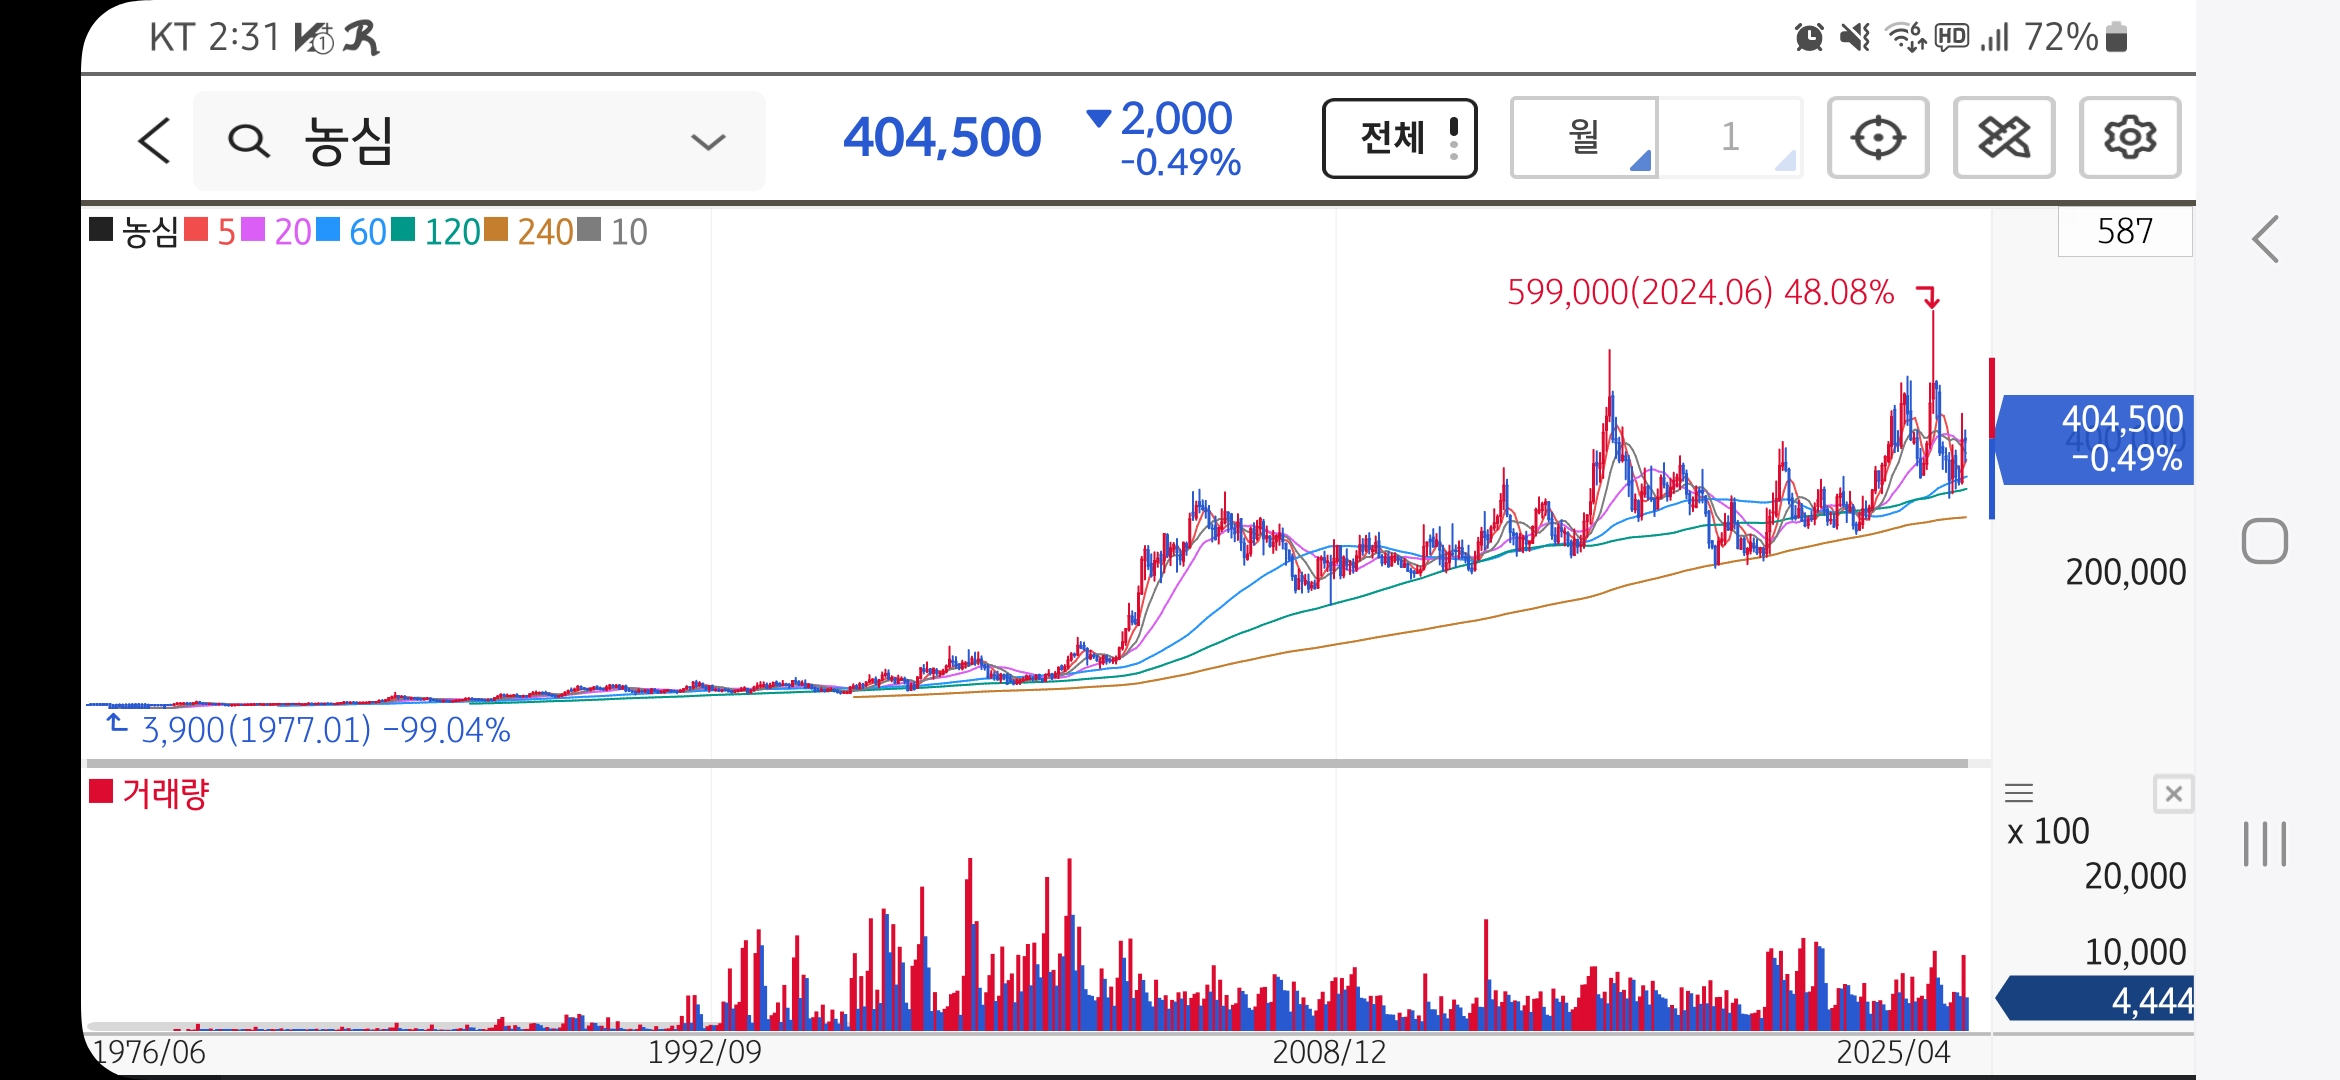Screen dimensions: 2340x1080
Task: Click the chart horizontal scrollbar under price chart
Action: pos(1027,763)
